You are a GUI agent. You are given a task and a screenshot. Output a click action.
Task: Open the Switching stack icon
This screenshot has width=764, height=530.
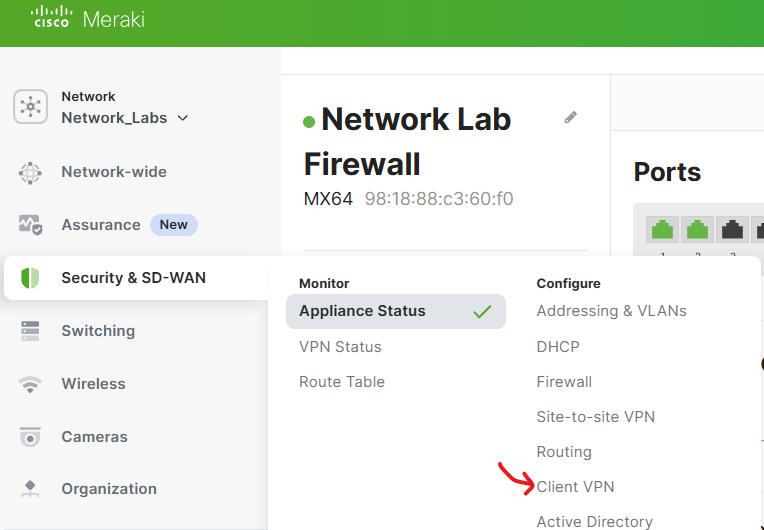click(x=30, y=331)
